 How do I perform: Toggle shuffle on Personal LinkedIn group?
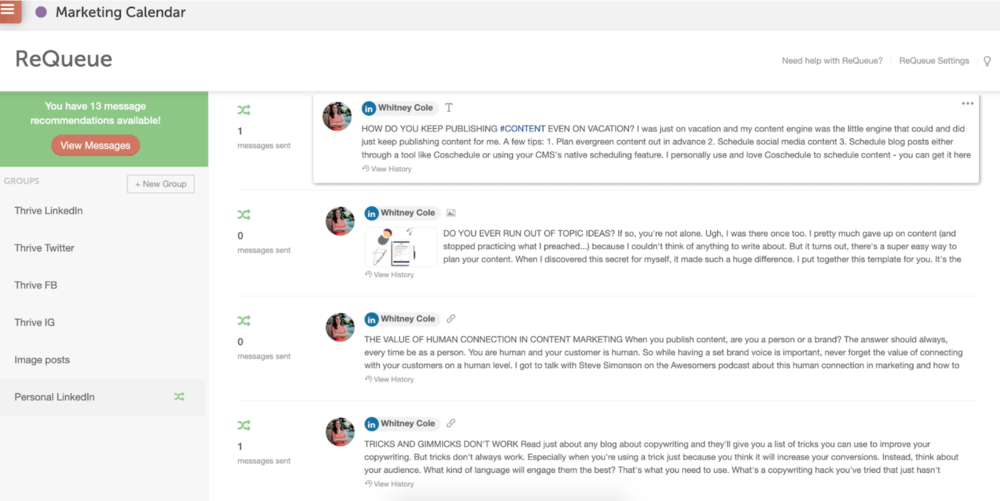(179, 396)
